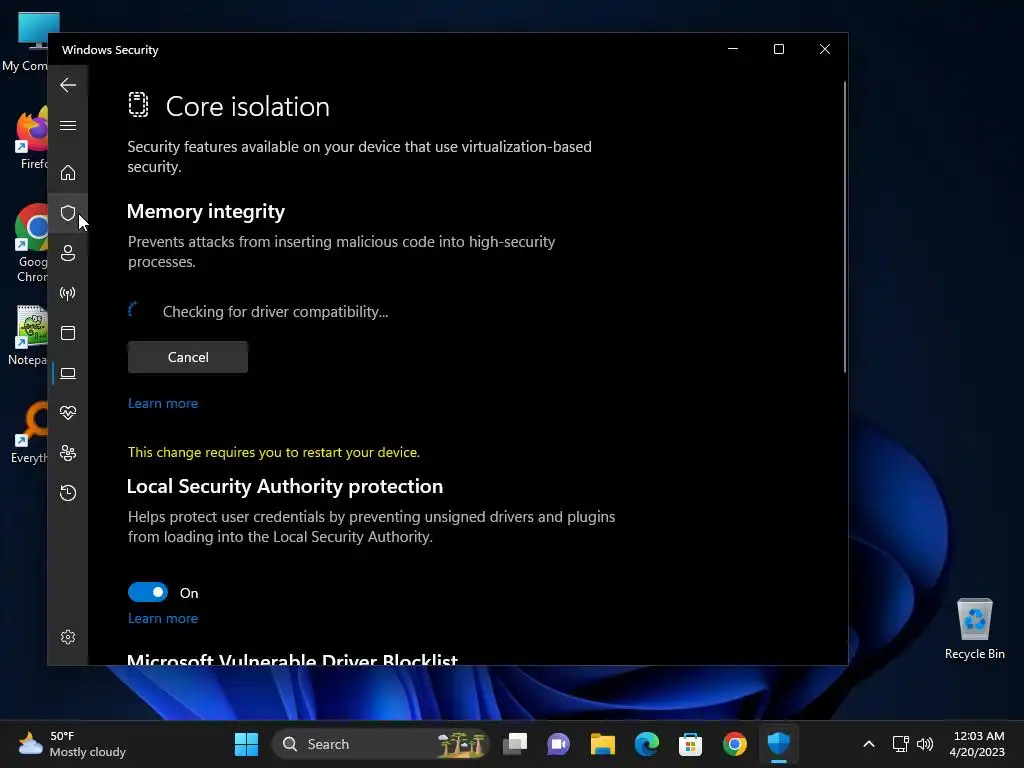Viewport: 1024px width, 768px height.
Task: Click Learn more under Memory integrity
Action: point(163,404)
